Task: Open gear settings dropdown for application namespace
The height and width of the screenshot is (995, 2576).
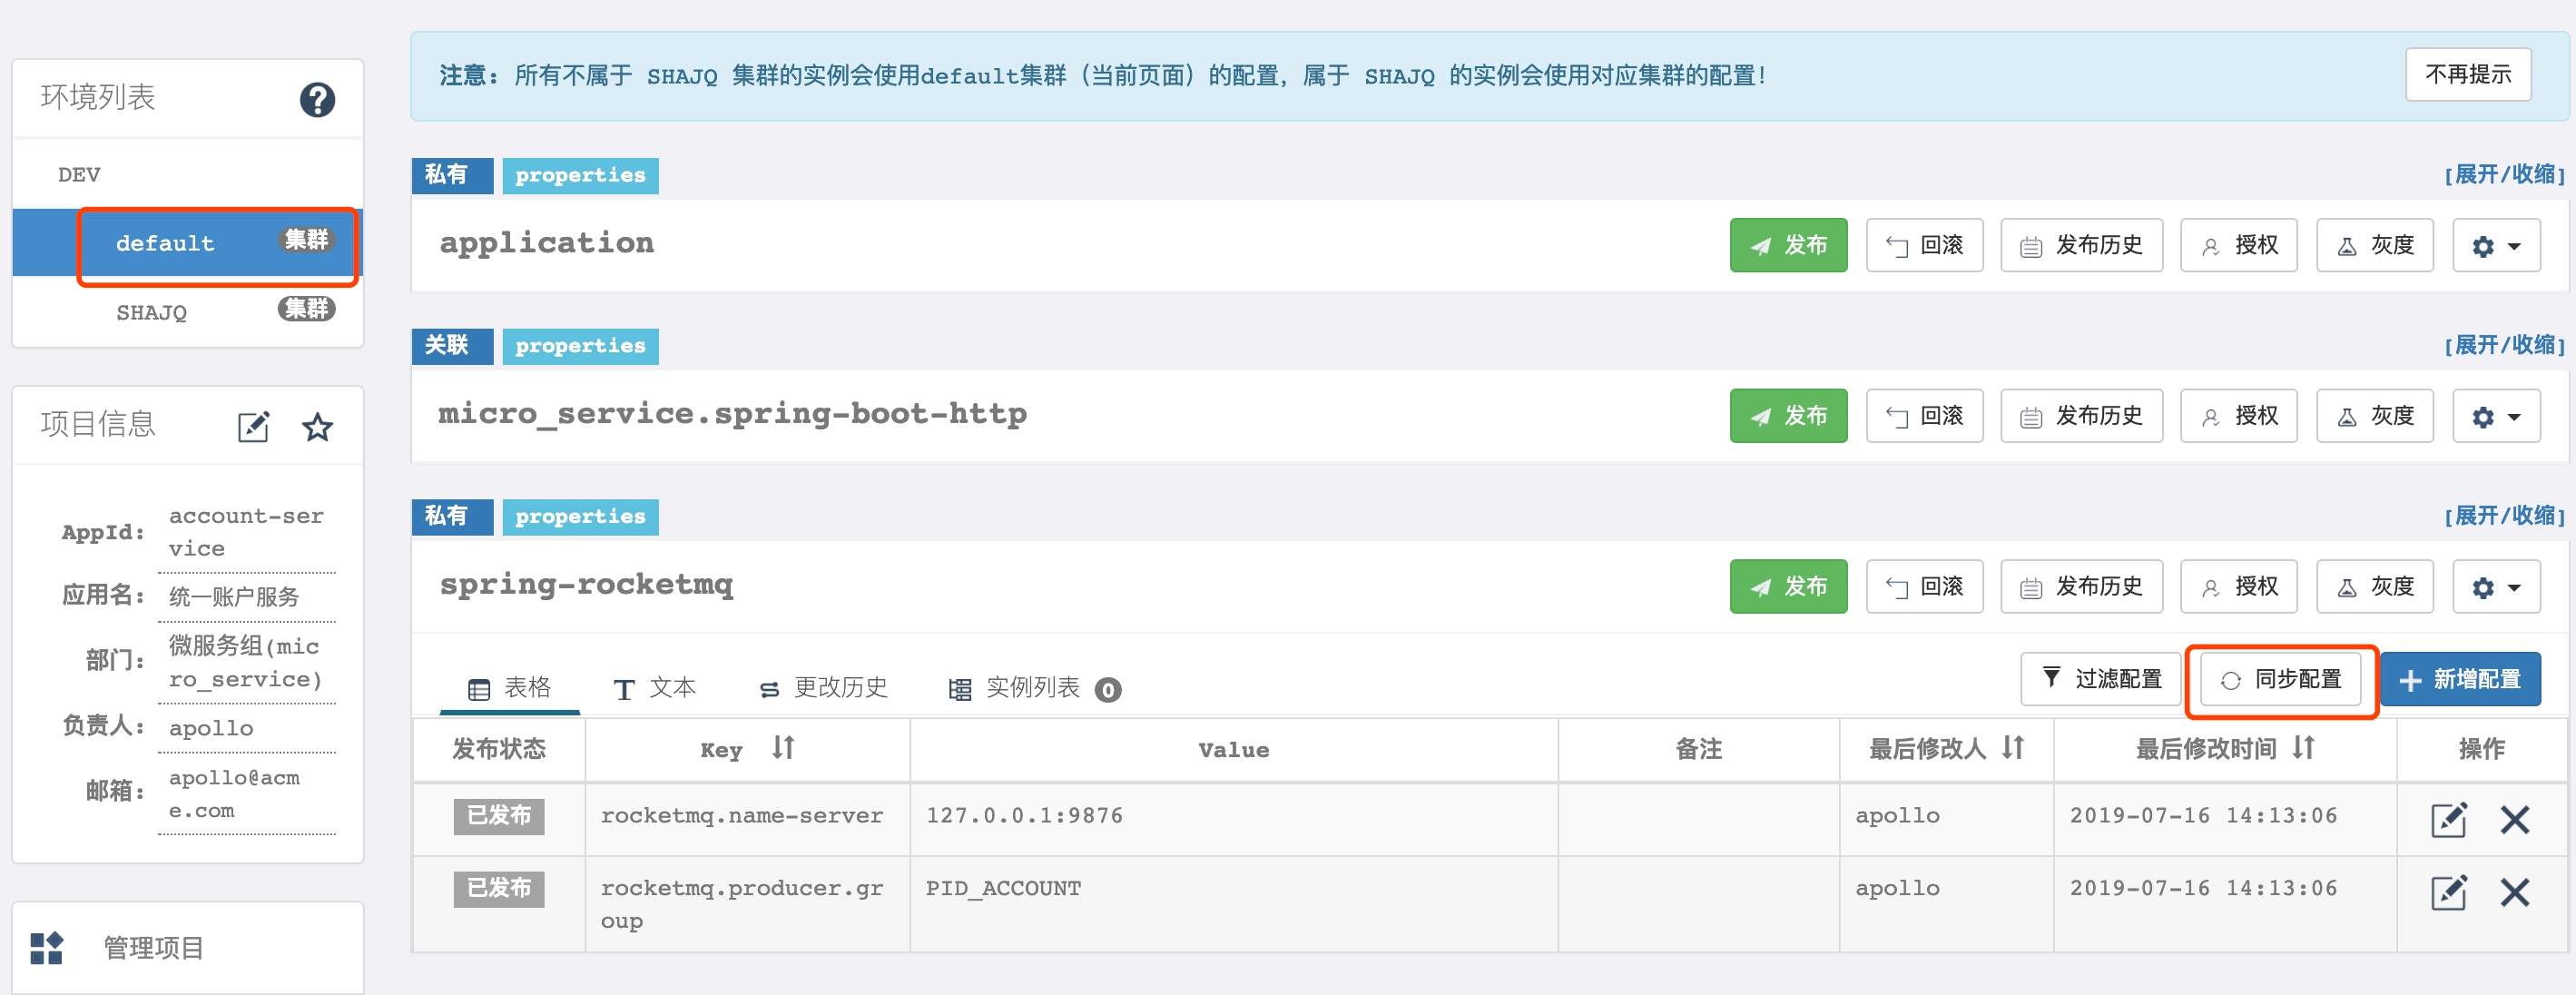Action: click(x=2496, y=245)
